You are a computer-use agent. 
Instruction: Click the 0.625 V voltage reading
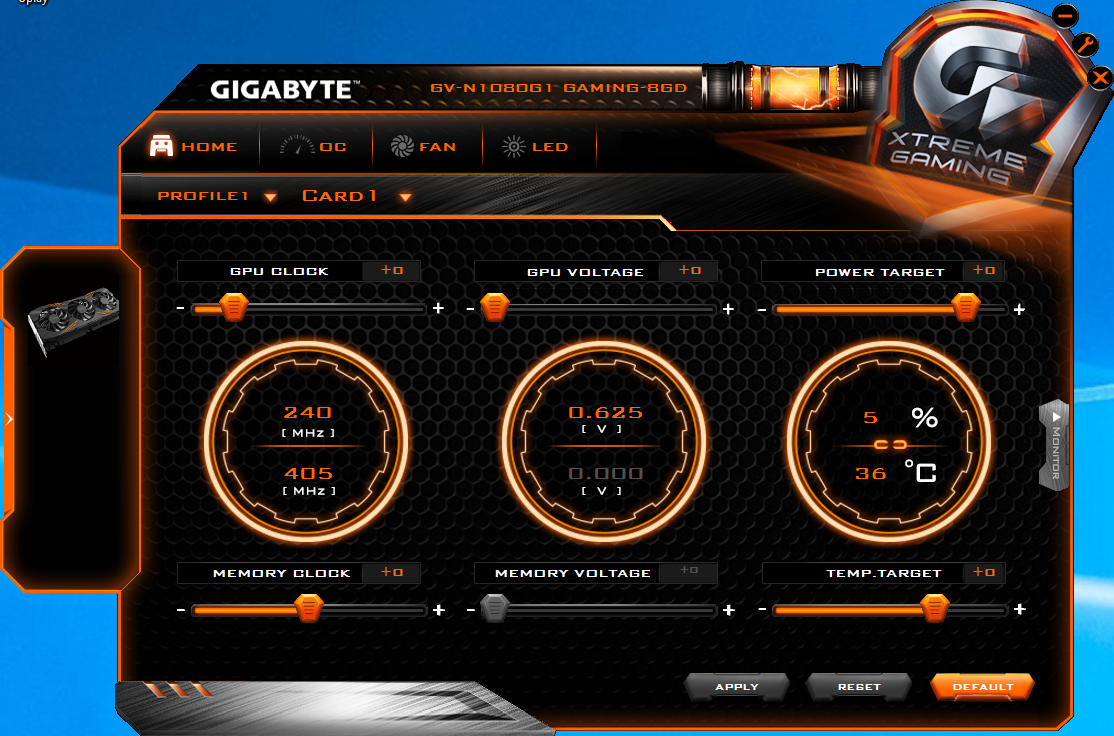tap(605, 413)
